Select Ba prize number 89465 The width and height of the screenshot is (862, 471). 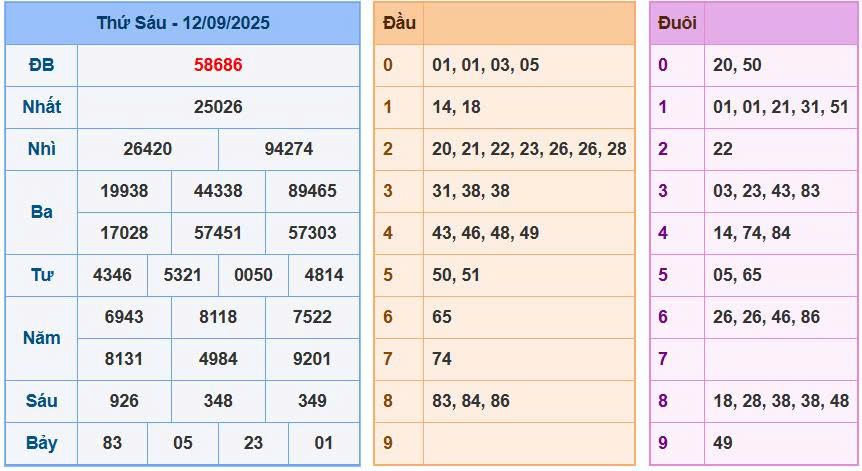(x=312, y=191)
